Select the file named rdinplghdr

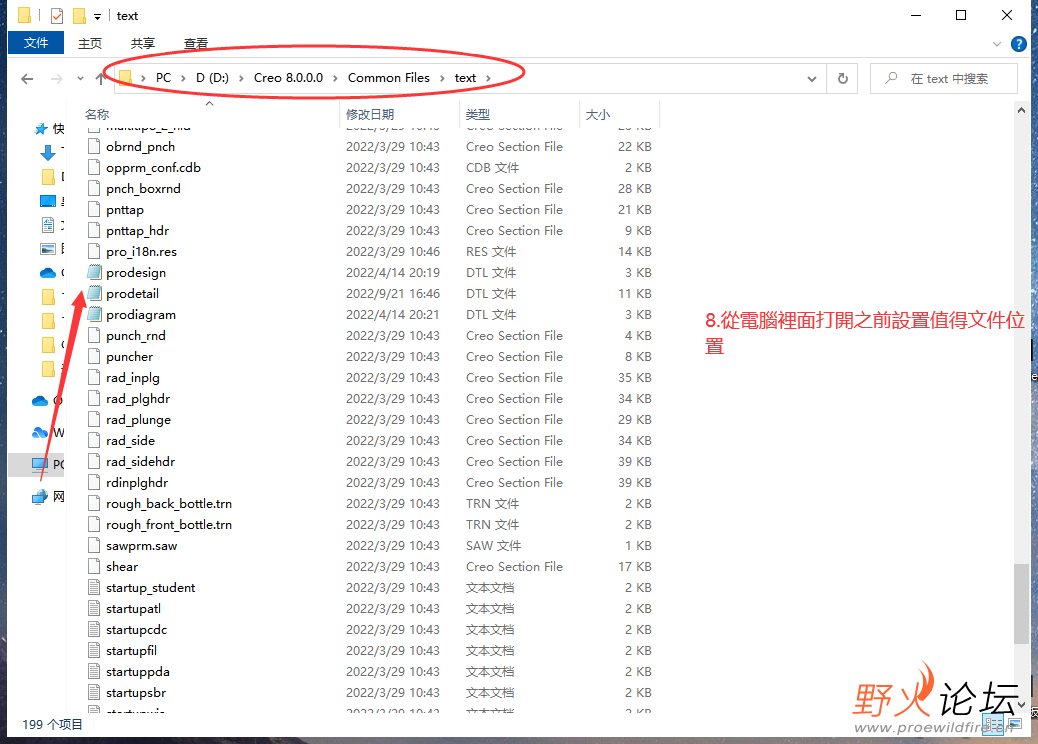(x=137, y=483)
